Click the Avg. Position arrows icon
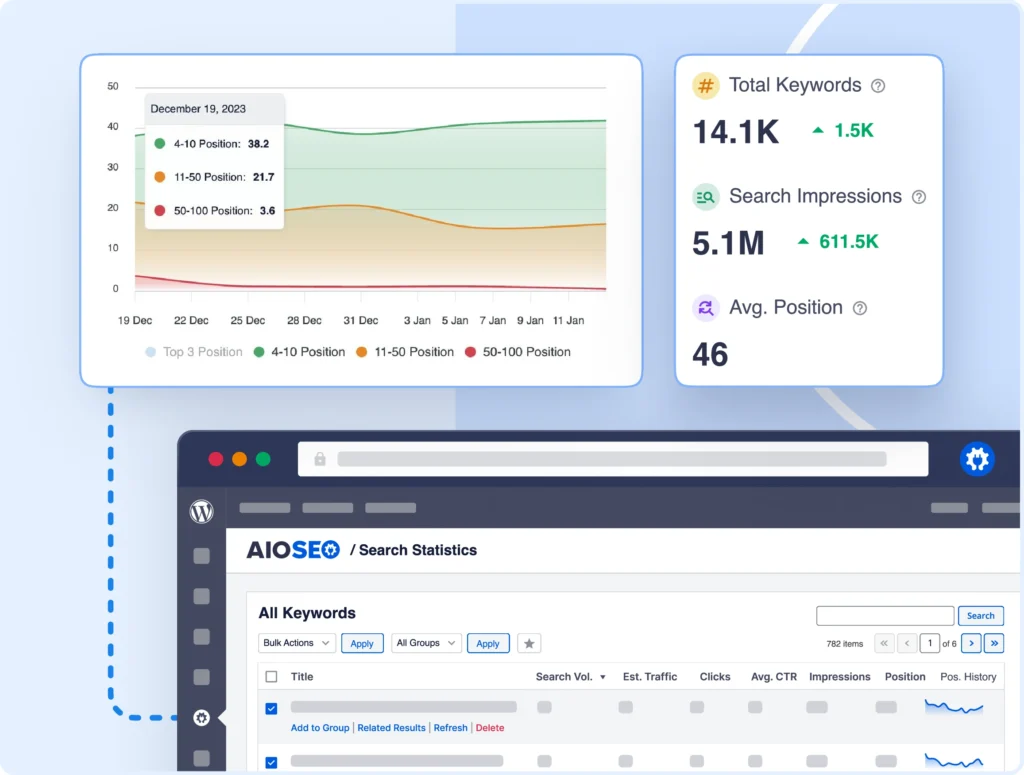This screenshot has height=775, width=1024. (705, 308)
